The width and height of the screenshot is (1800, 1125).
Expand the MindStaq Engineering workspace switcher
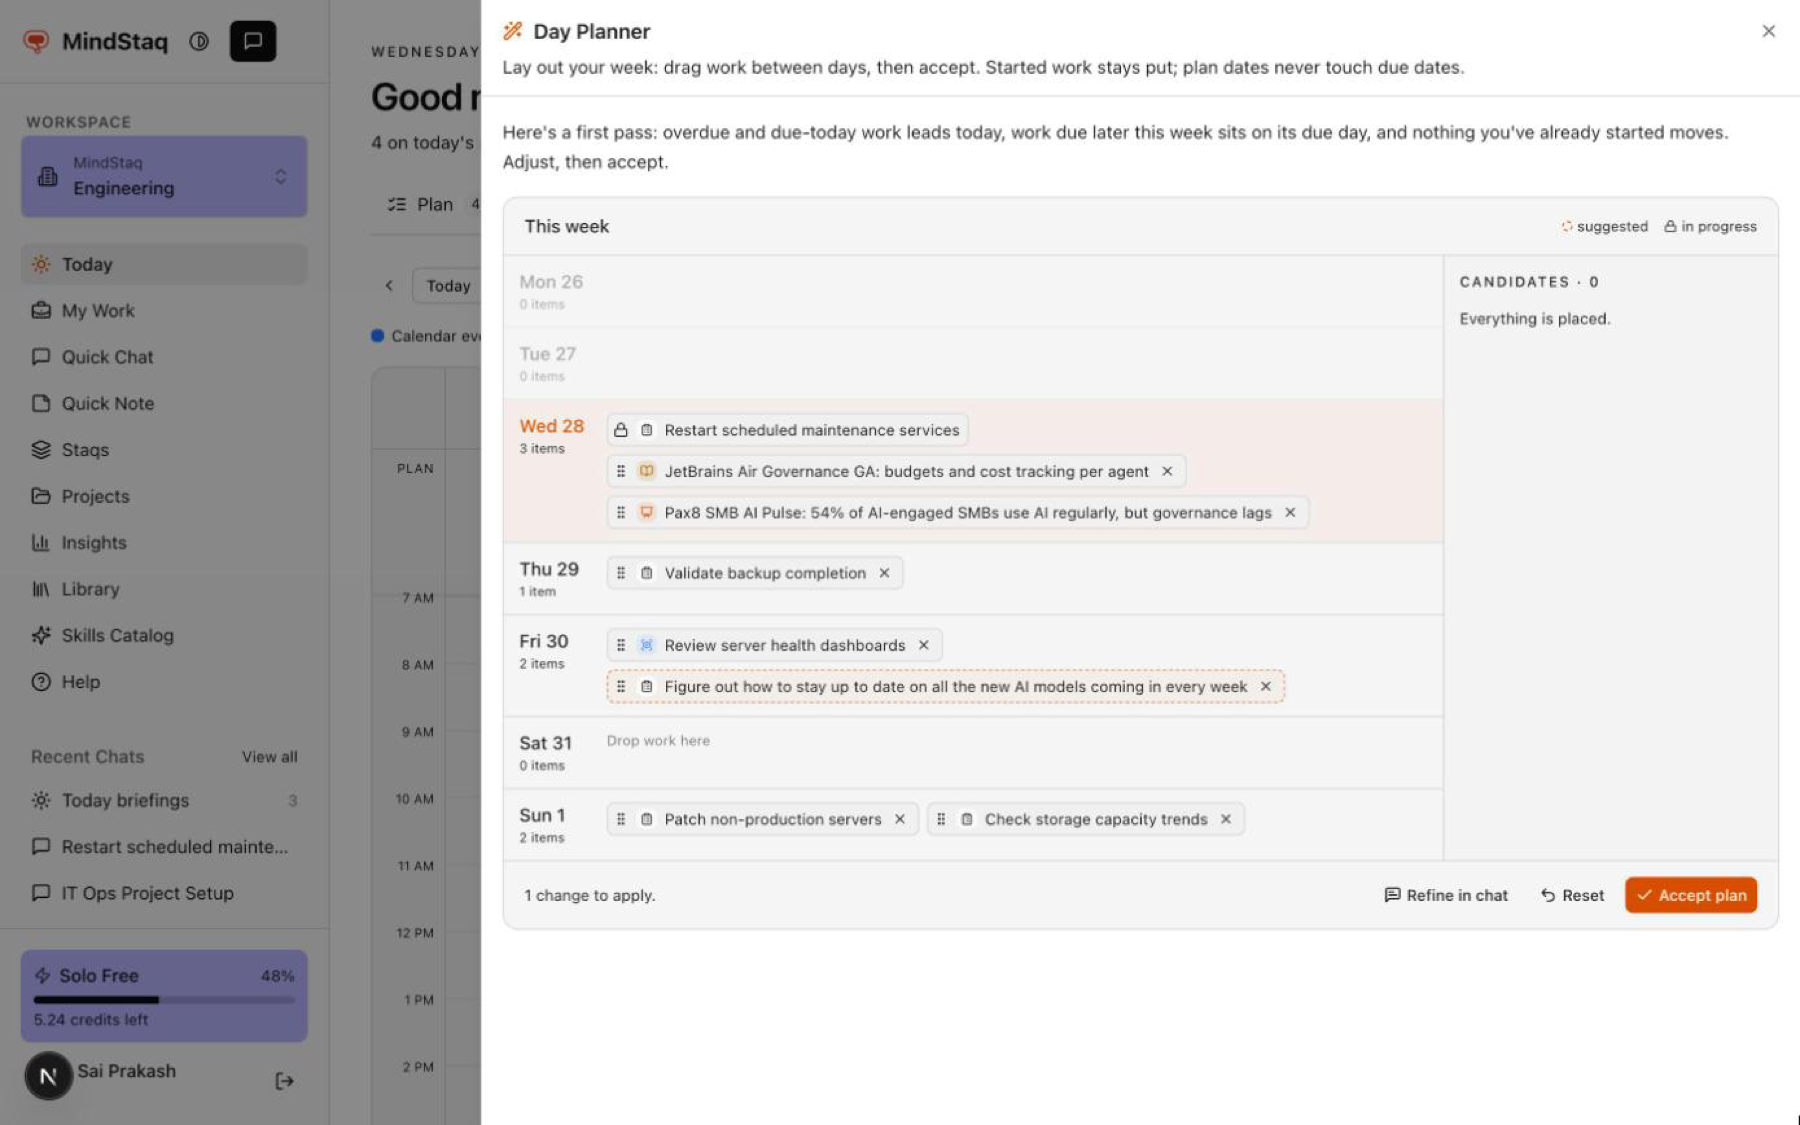(x=164, y=176)
